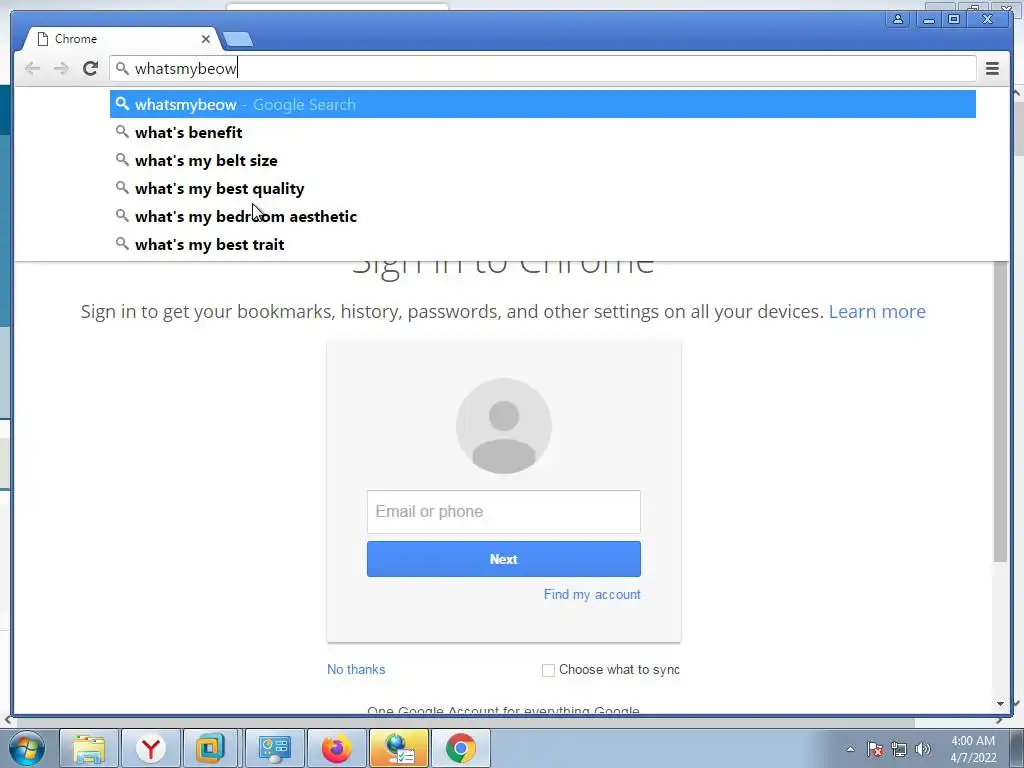Tick the Choose what to sync checkbox
Viewport: 1024px width, 768px height.
click(x=549, y=670)
